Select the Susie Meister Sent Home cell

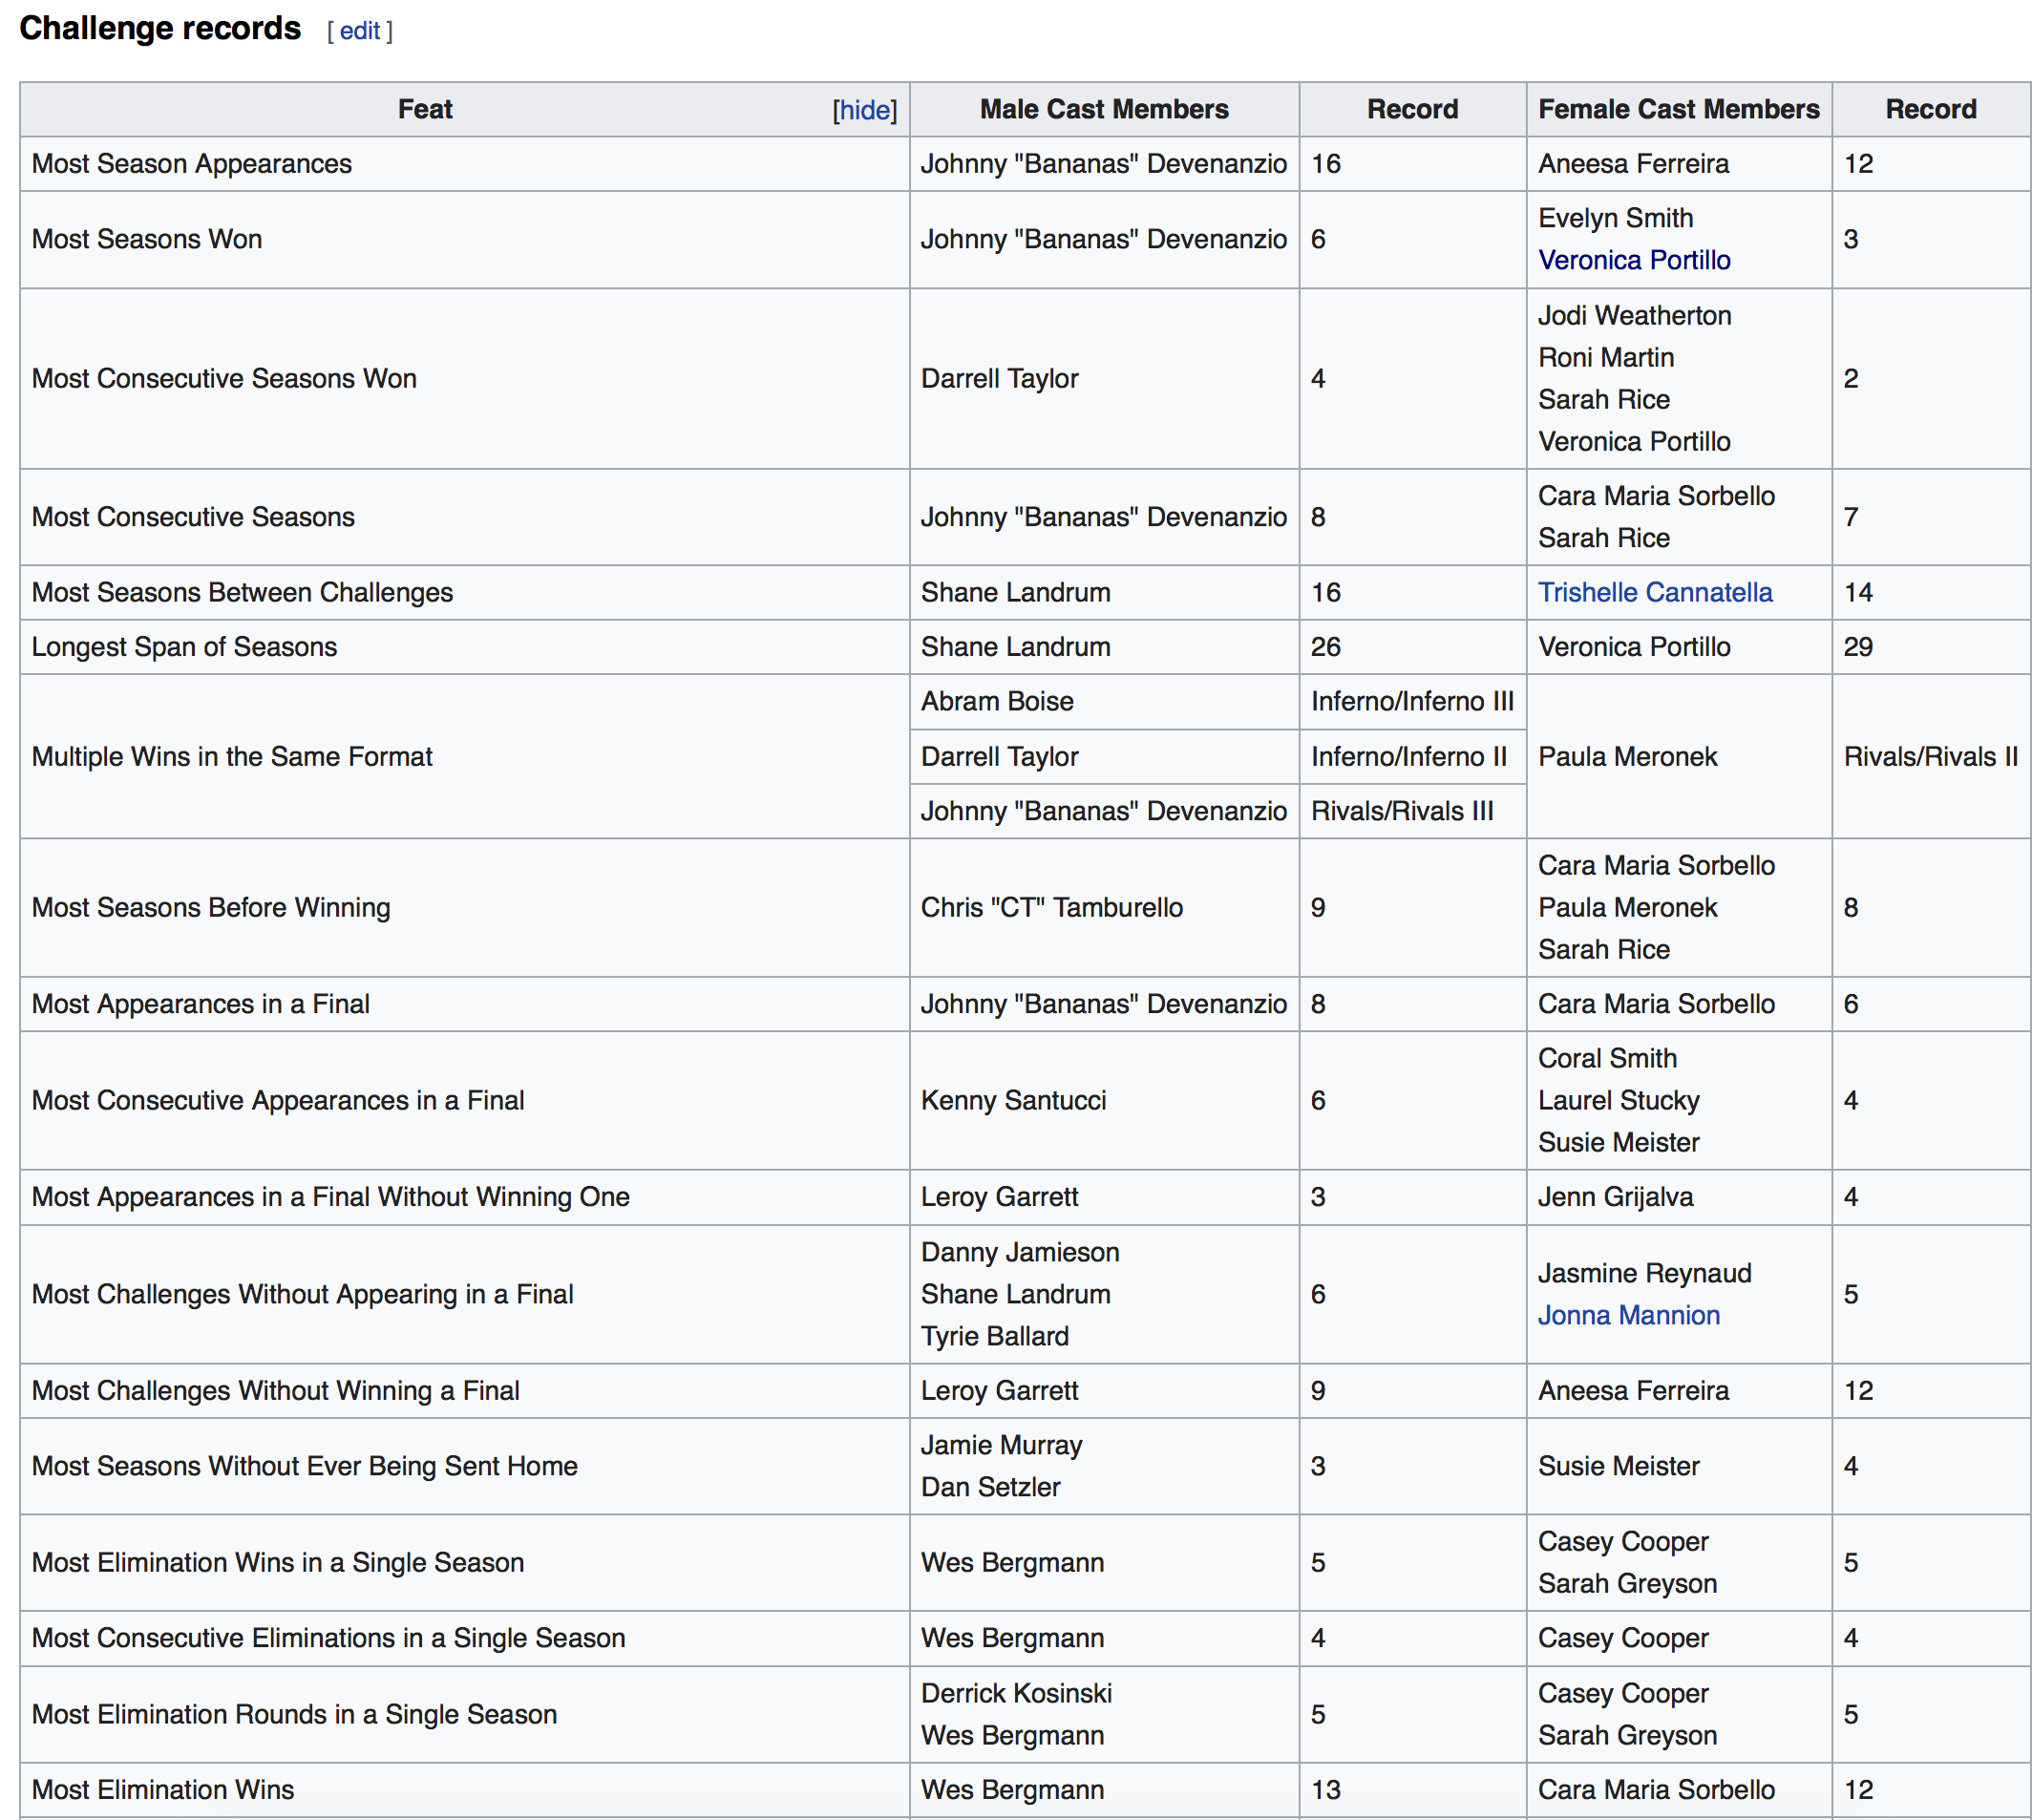(1678, 1466)
